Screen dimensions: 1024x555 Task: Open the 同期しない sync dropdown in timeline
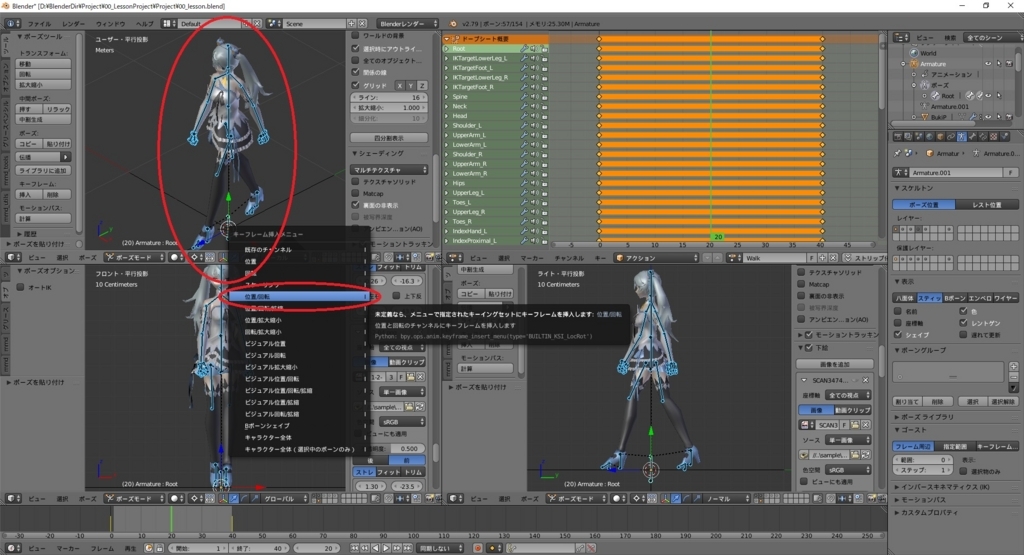[440, 548]
